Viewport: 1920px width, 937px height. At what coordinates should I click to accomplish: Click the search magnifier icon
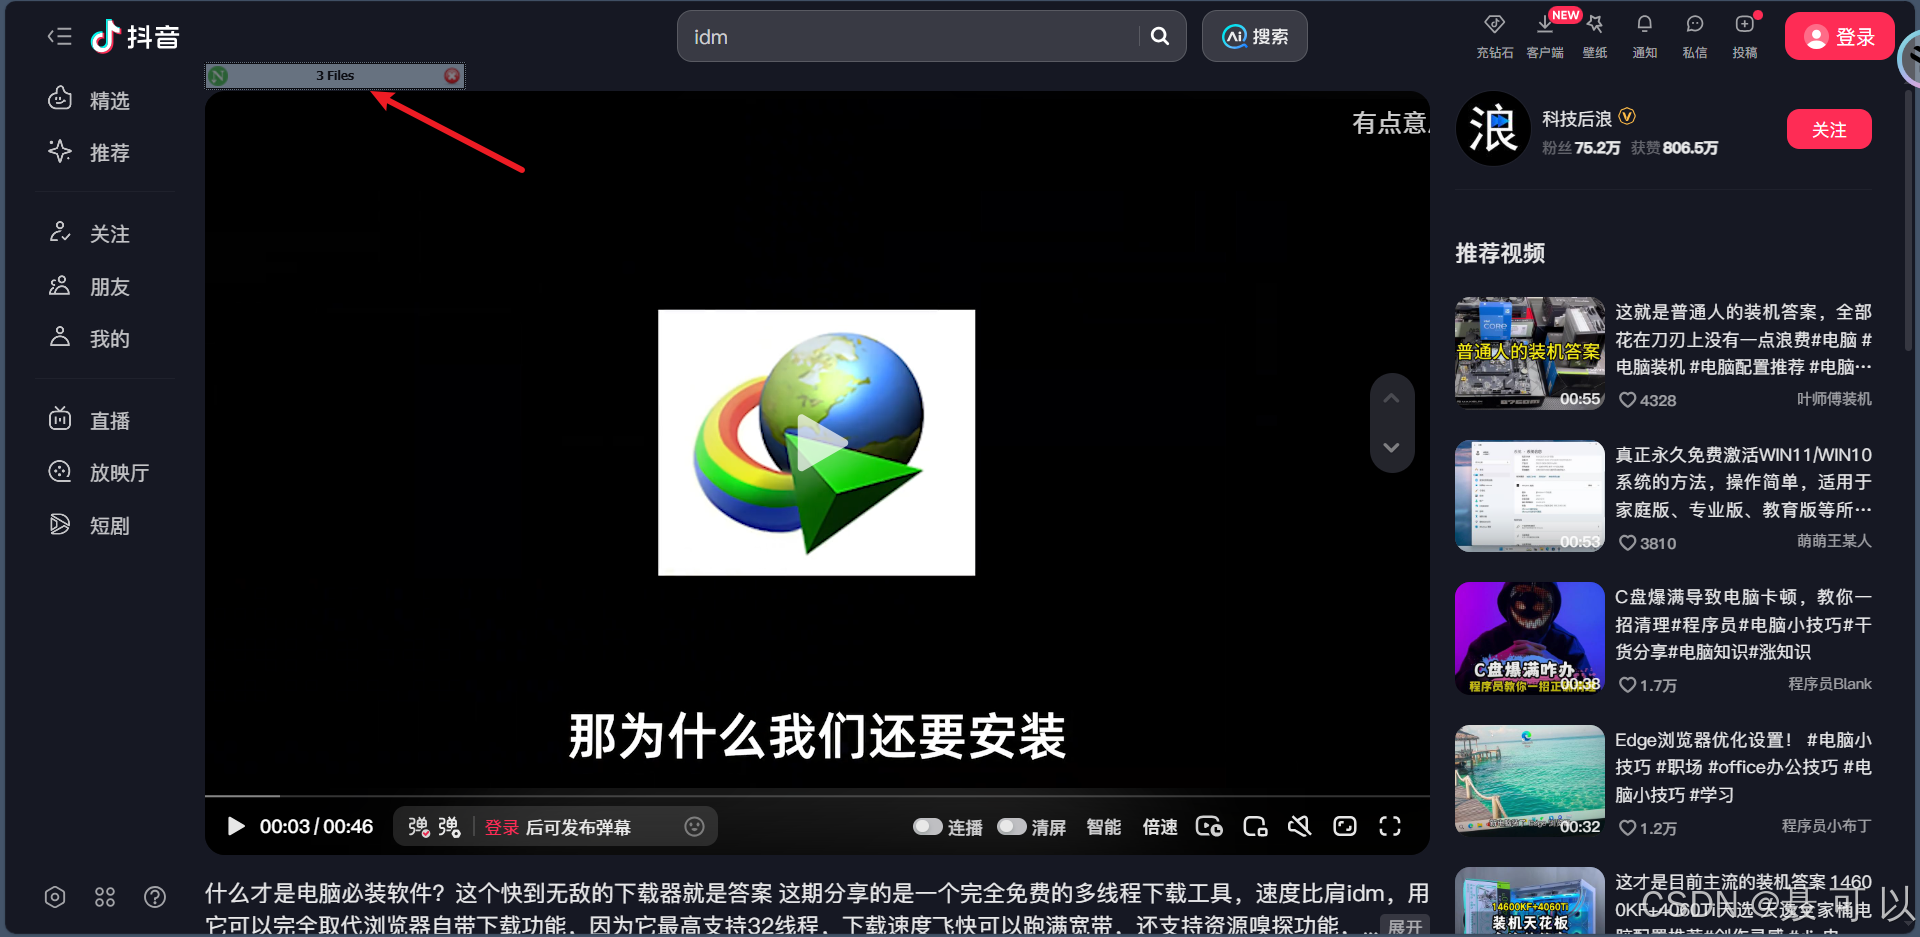1160,36
